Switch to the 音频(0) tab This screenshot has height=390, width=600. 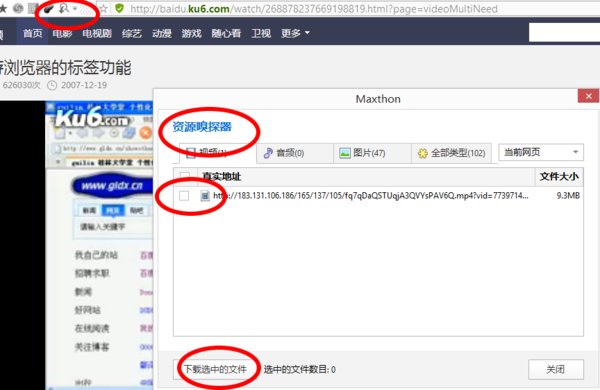[x=295, y=153]
